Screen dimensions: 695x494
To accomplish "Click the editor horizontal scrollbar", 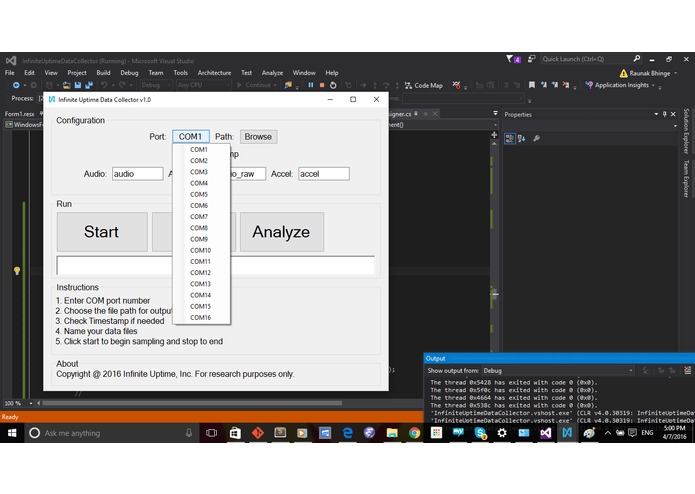I will pos(192,403).
